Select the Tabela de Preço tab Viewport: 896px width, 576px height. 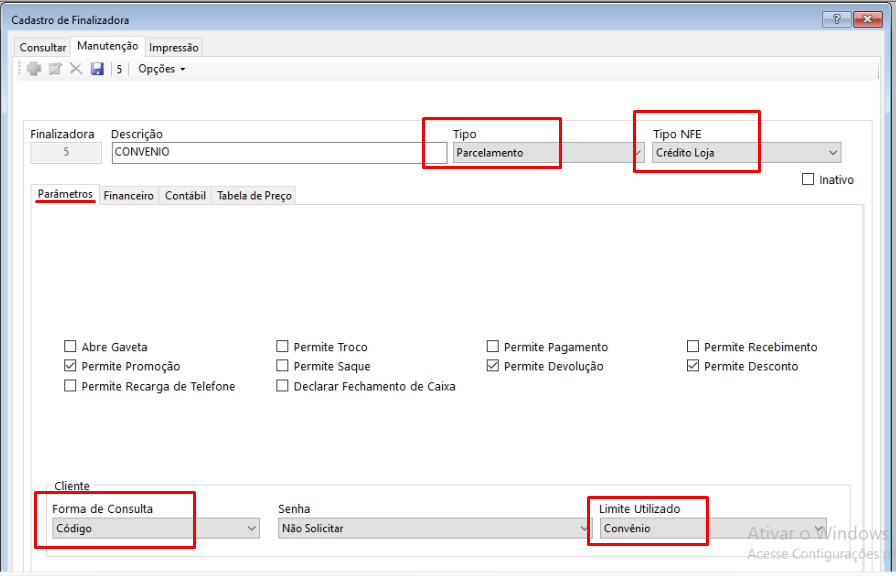[x=254, y=196]
